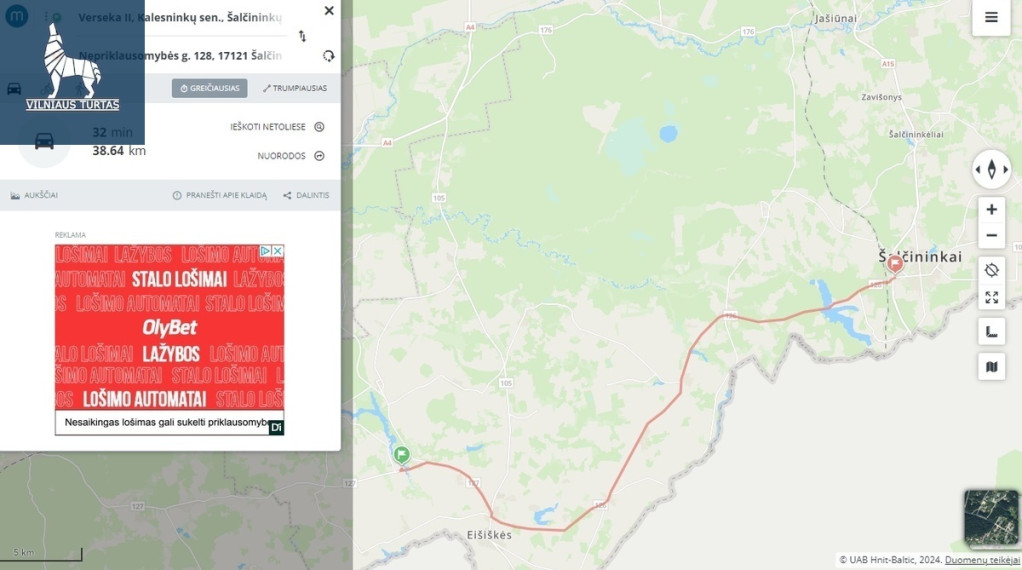This screenshot has height=570, width=1022.
Task: Select the car travel mode icon
Action: click(x=14, y=89)
